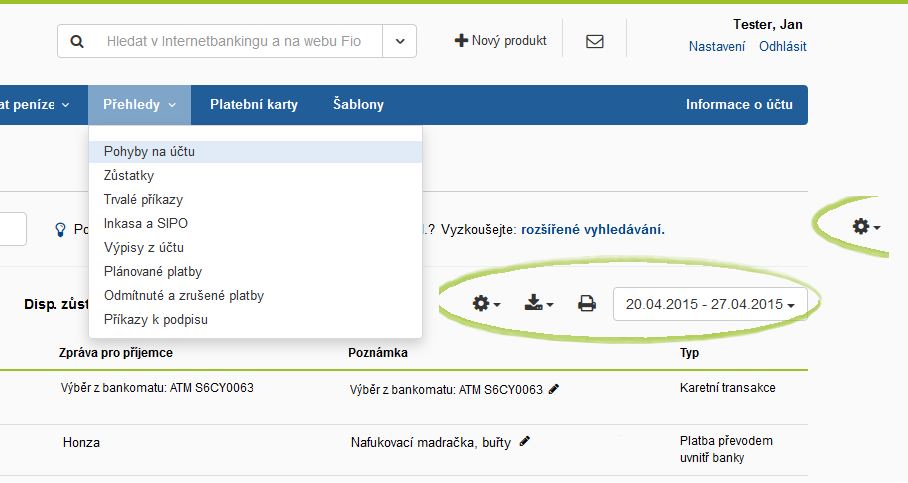This screenshot has height=483, width=908.
Task: Click into the Hledat v Internetbankingu search field
Action: (234, 41)
